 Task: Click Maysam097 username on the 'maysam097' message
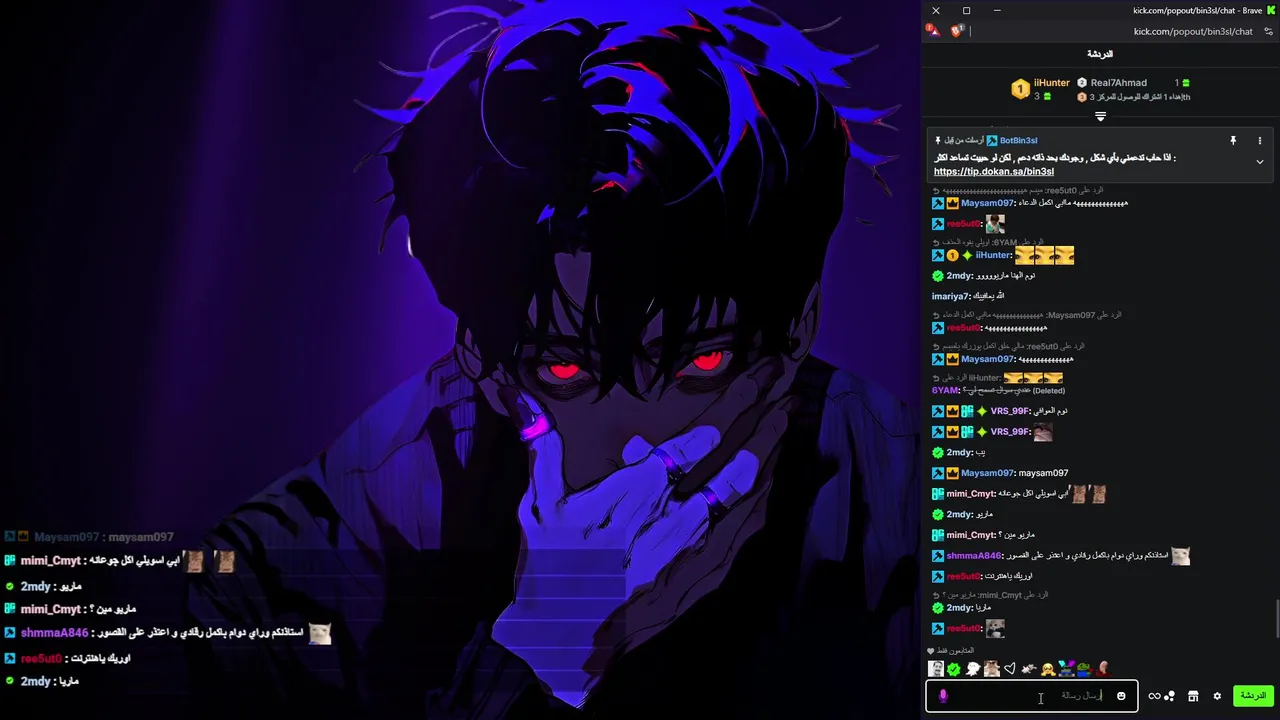coord(988,473)
